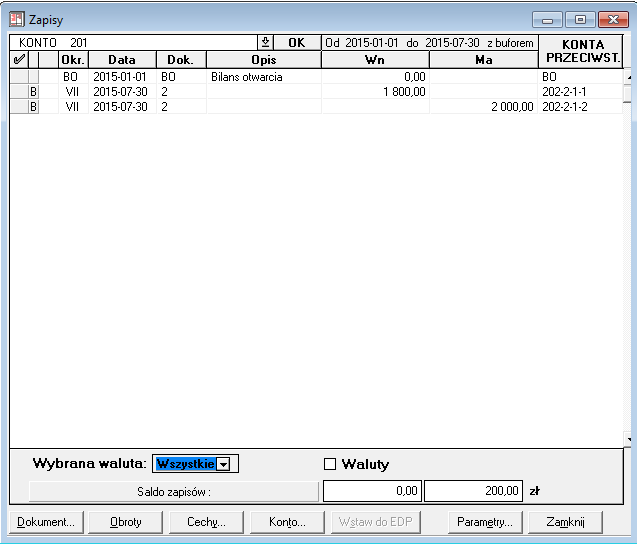Click the scrollbar up arrow of the list
The image size is (637, 544).
click(x=628, y=76)
